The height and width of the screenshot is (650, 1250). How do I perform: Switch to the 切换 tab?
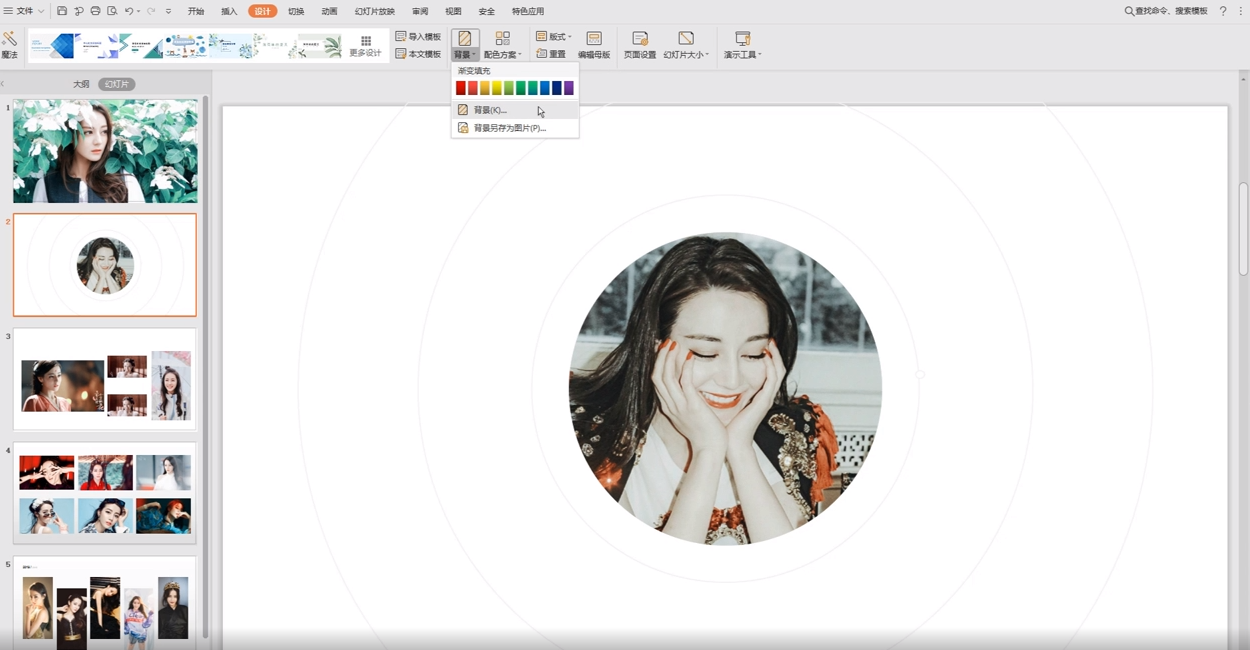[x=296, y=11]
